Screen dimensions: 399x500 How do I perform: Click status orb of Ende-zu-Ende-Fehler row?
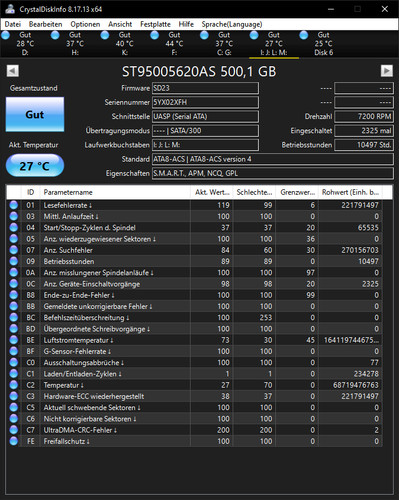tap(14, 295)
